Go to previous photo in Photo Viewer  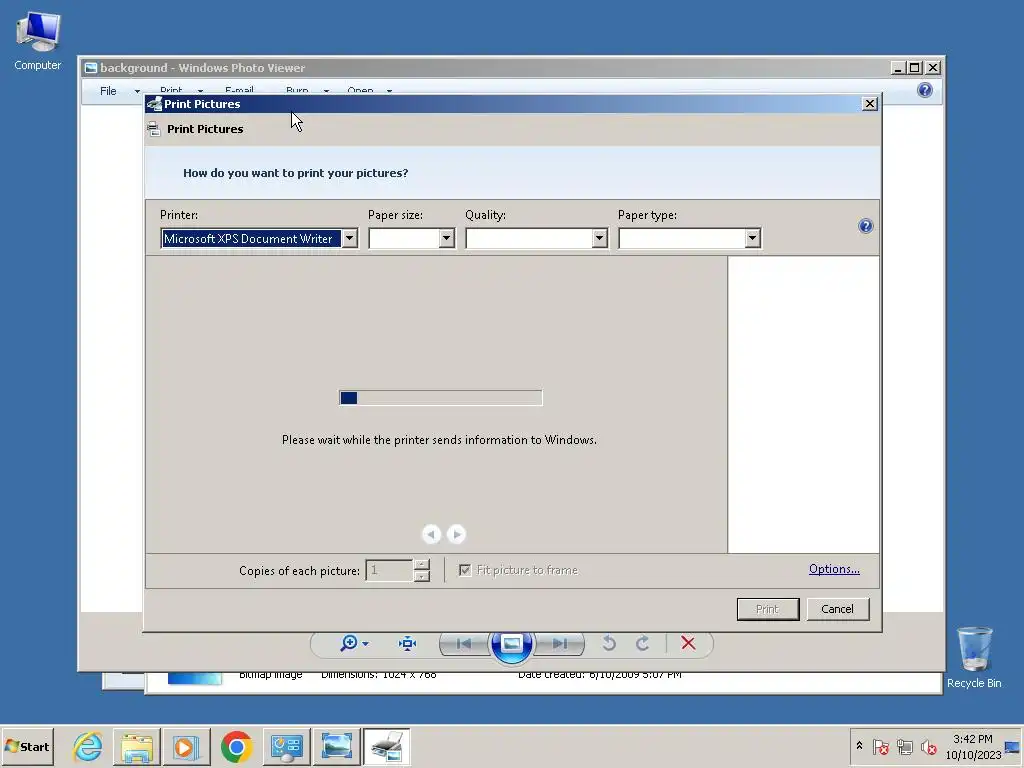pyautogui.click(x=464, y=643)
